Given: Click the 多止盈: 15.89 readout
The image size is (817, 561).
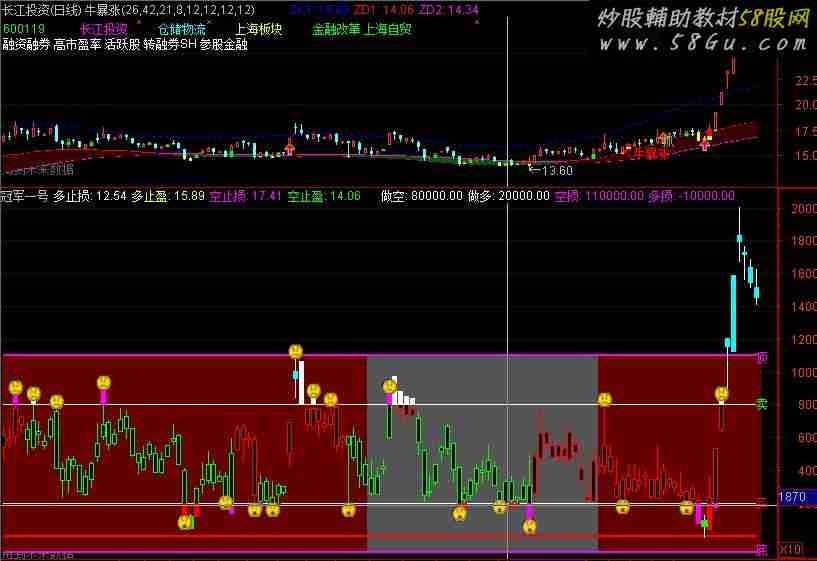Looking at the screenshot, I should point(167,196).
